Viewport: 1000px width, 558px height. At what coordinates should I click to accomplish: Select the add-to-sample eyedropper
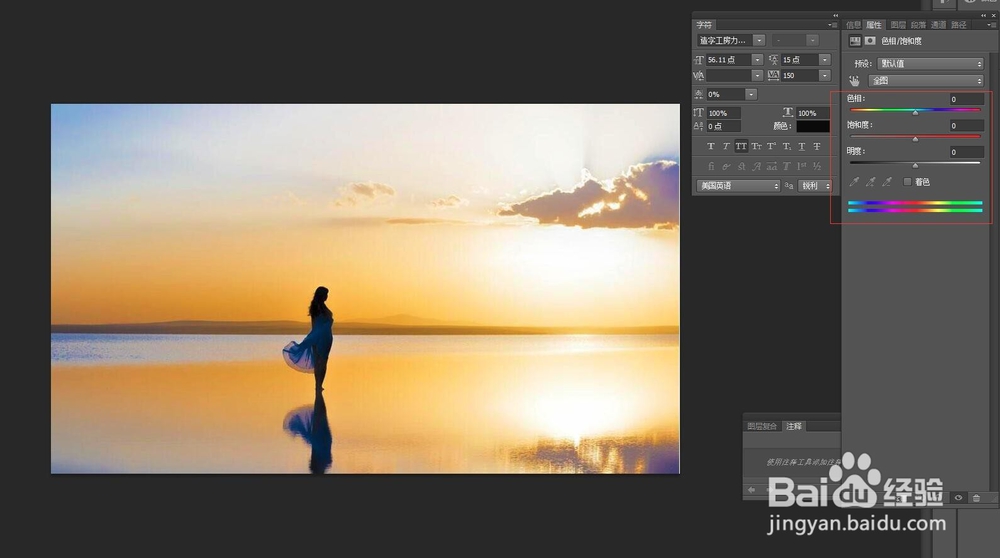[871, 182]
